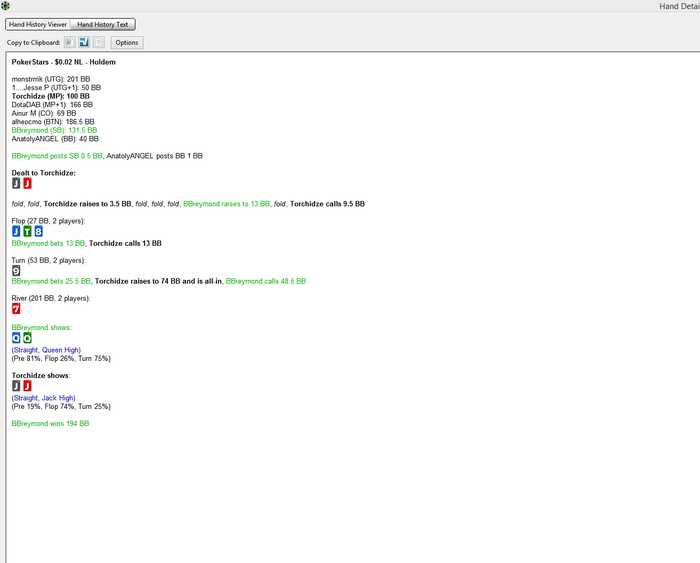Click the Torchidze (MP) 100 BB line
Viewport: 700px width, 563px height.
[50, 96]
